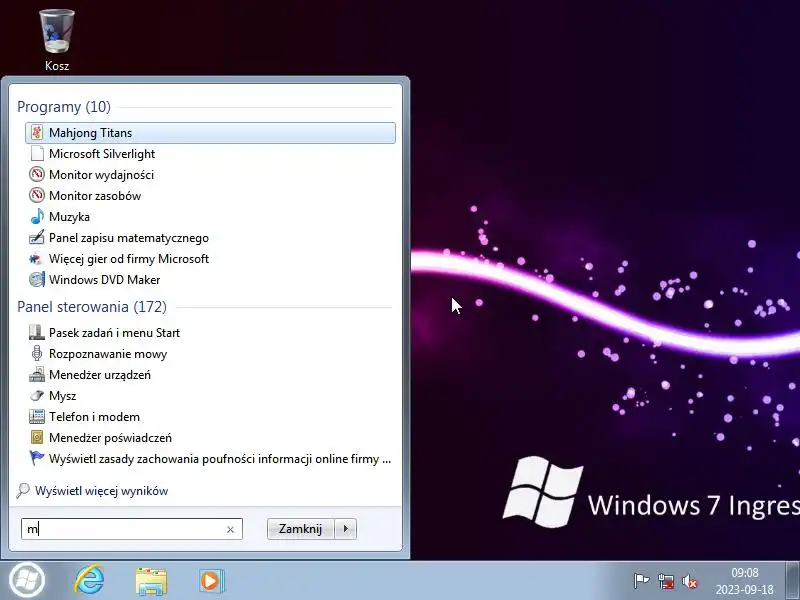The image size is (800, 600).
Task: Open Windows Explorer folder on taskbar
Action: coord(151,581)
